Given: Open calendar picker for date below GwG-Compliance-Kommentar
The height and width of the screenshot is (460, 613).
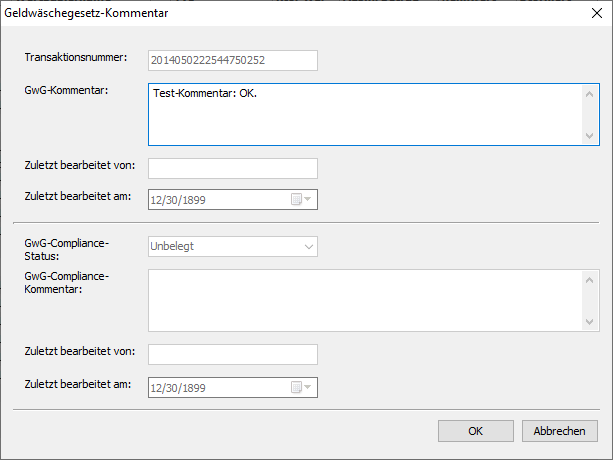Looking at the screenshot, I should pos(302,387).
